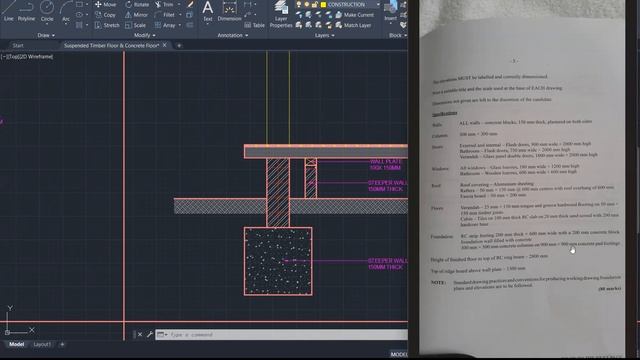This screenshot has width=640, height=360.
Task: Open Arc tool dropdown arrow
Action: (x=66, y=24)
